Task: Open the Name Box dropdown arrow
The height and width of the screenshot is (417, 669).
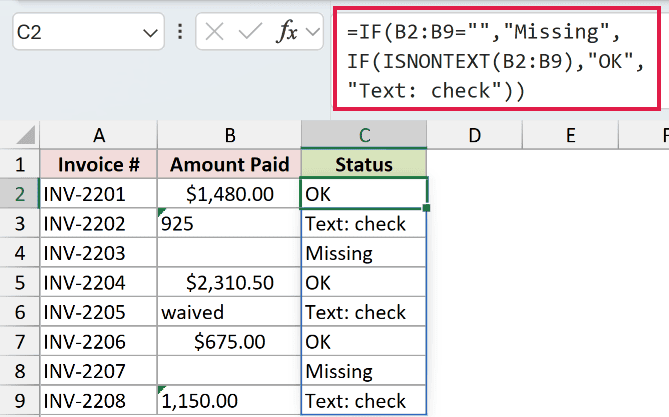Action: click(x=150, y=33)
